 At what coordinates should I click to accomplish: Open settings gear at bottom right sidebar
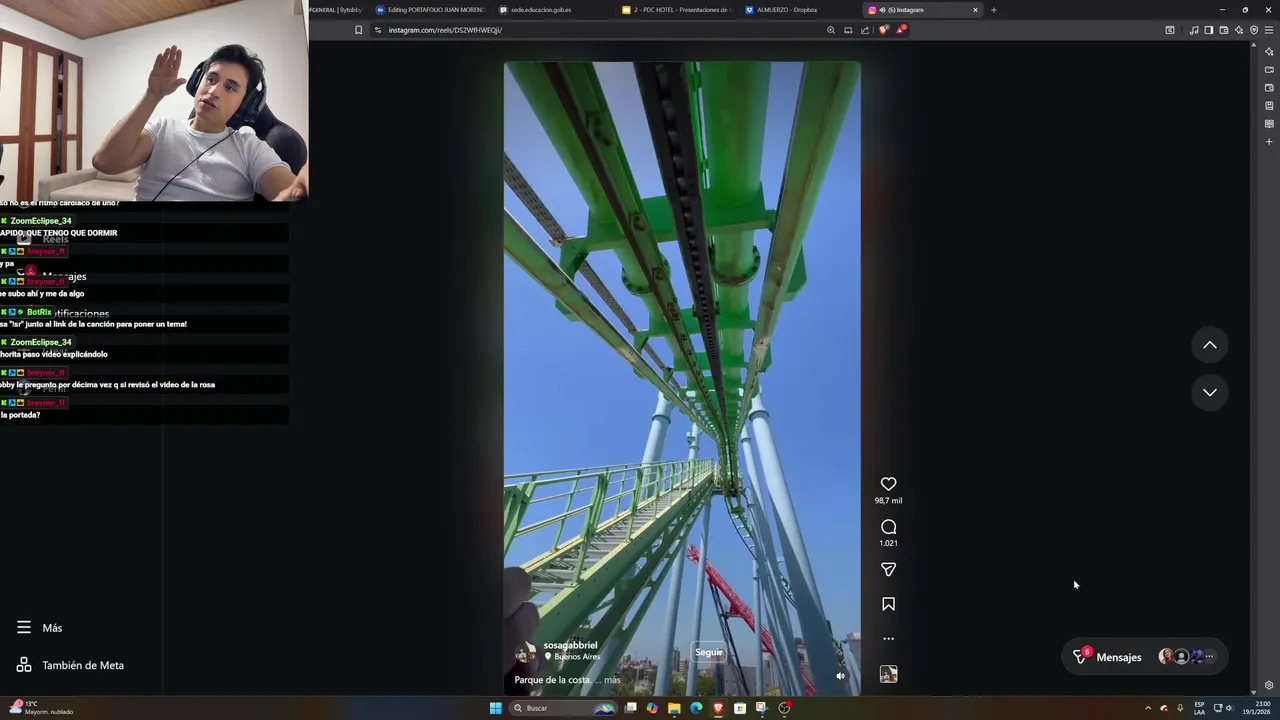[x=1269, y=685]
